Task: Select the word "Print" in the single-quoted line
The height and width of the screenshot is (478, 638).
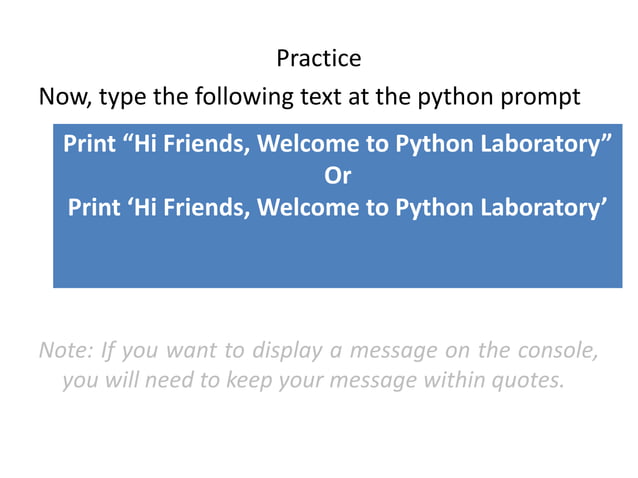Action: tap(93, 208)
